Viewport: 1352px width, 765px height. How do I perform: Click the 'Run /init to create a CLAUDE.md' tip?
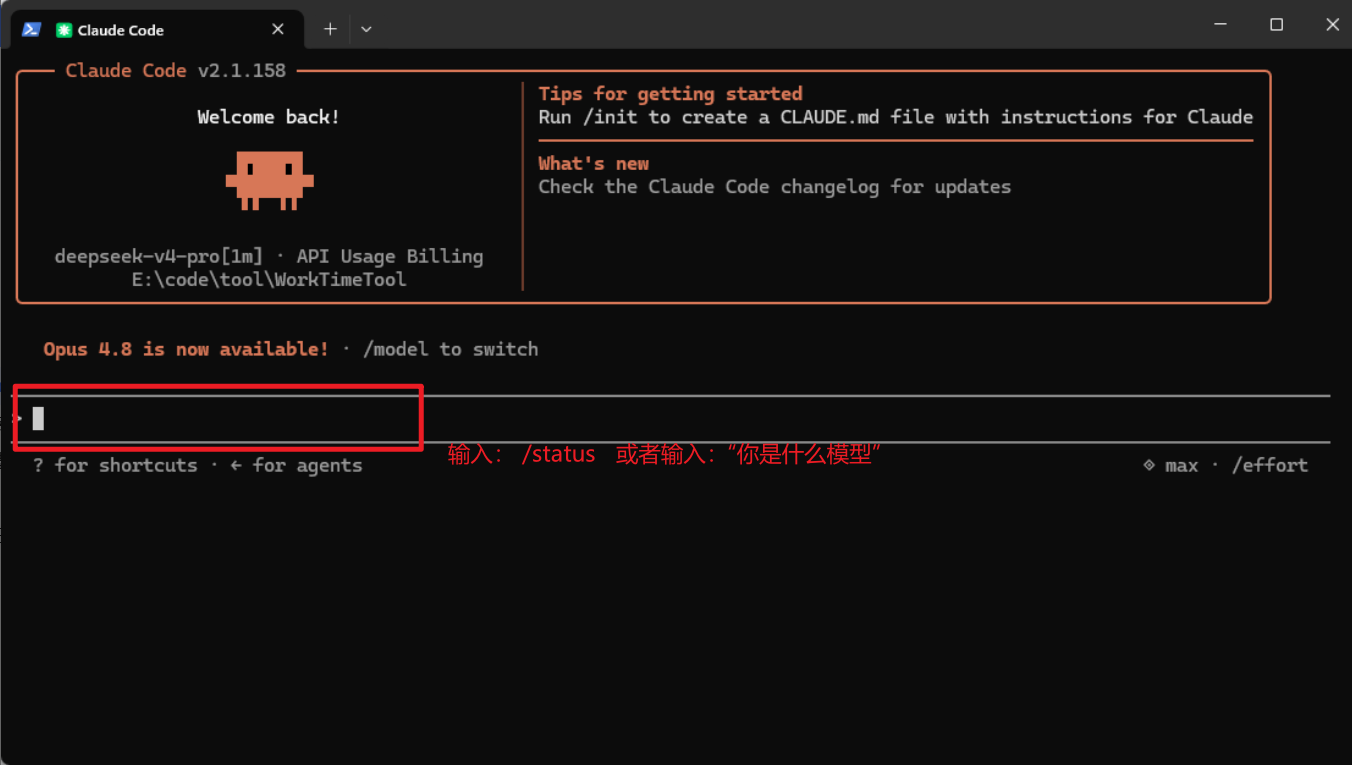(x=896, y=117)
